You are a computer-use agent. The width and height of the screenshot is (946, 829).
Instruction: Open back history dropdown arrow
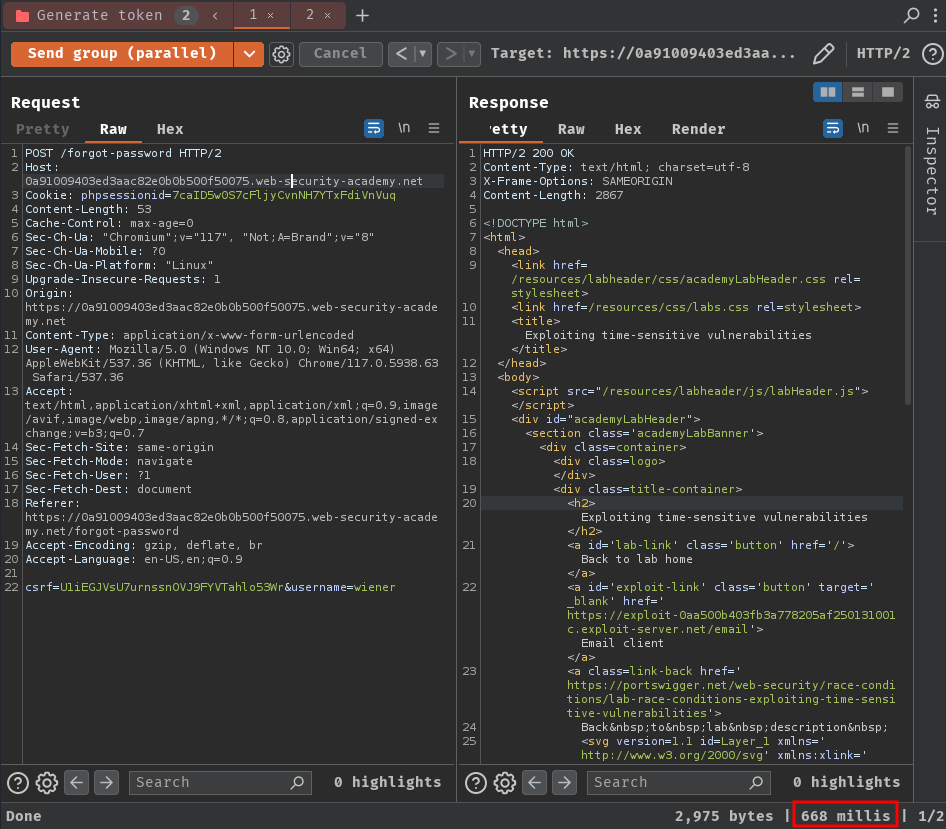(423, 54)
